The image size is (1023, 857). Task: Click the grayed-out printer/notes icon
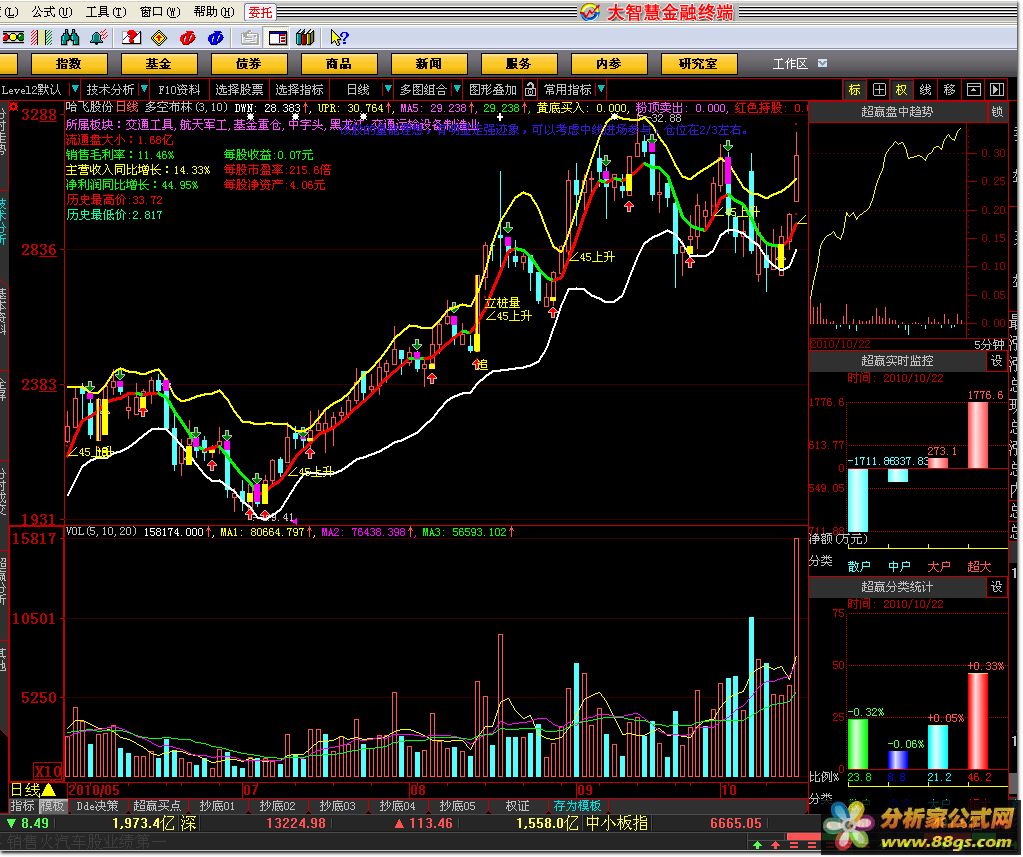point(249,38)
